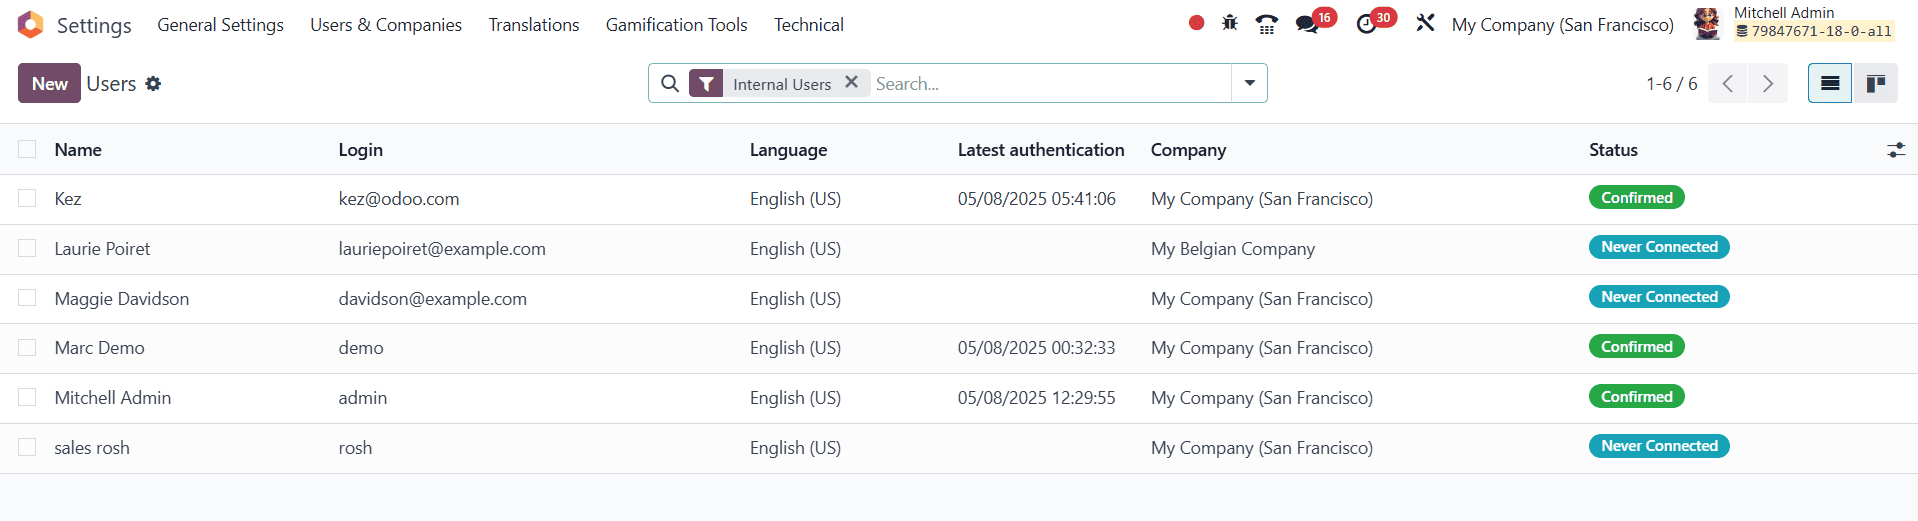This screenshot has width=1918, height=521.
Task: Open the Users gear actions menu
Action: (153, 84)
